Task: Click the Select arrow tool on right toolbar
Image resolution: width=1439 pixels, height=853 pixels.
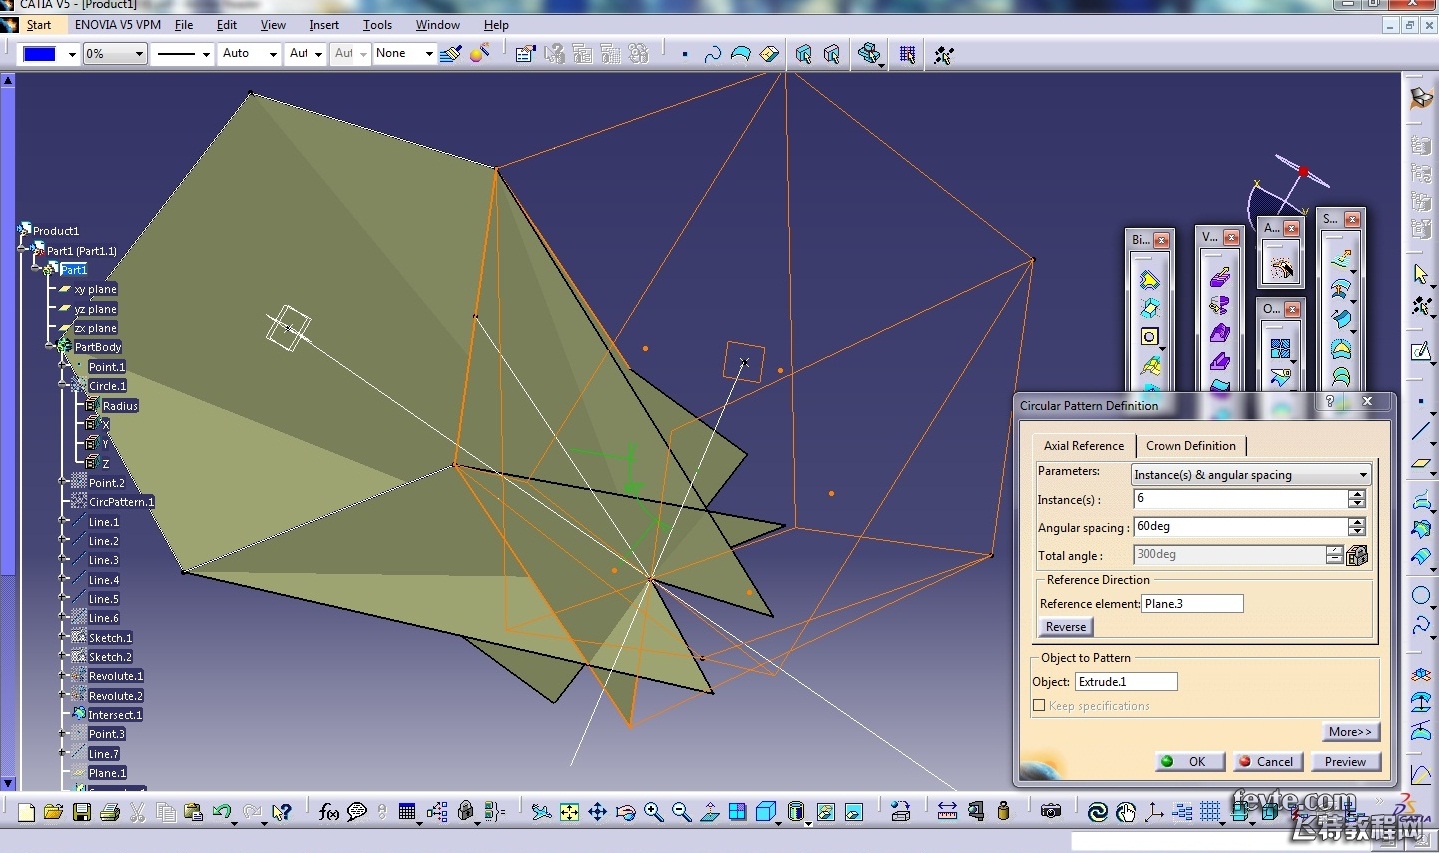Action: click(x=1421, y=273)
